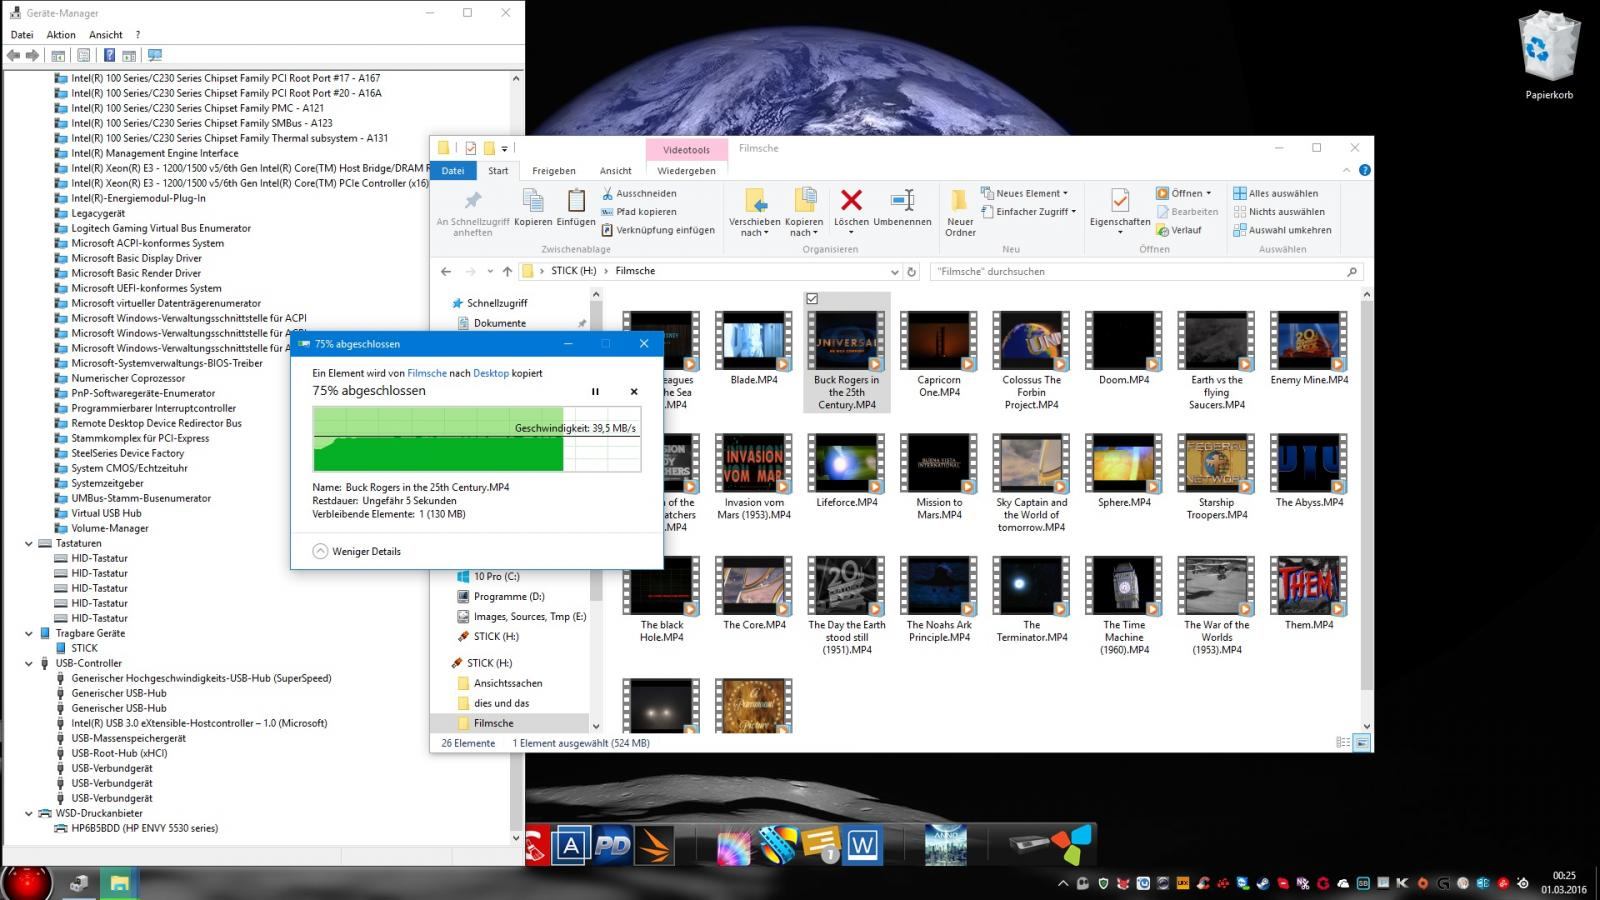Open the Datei menu in Geräte-Manager

pyautogui.click(x=22, y=34)
